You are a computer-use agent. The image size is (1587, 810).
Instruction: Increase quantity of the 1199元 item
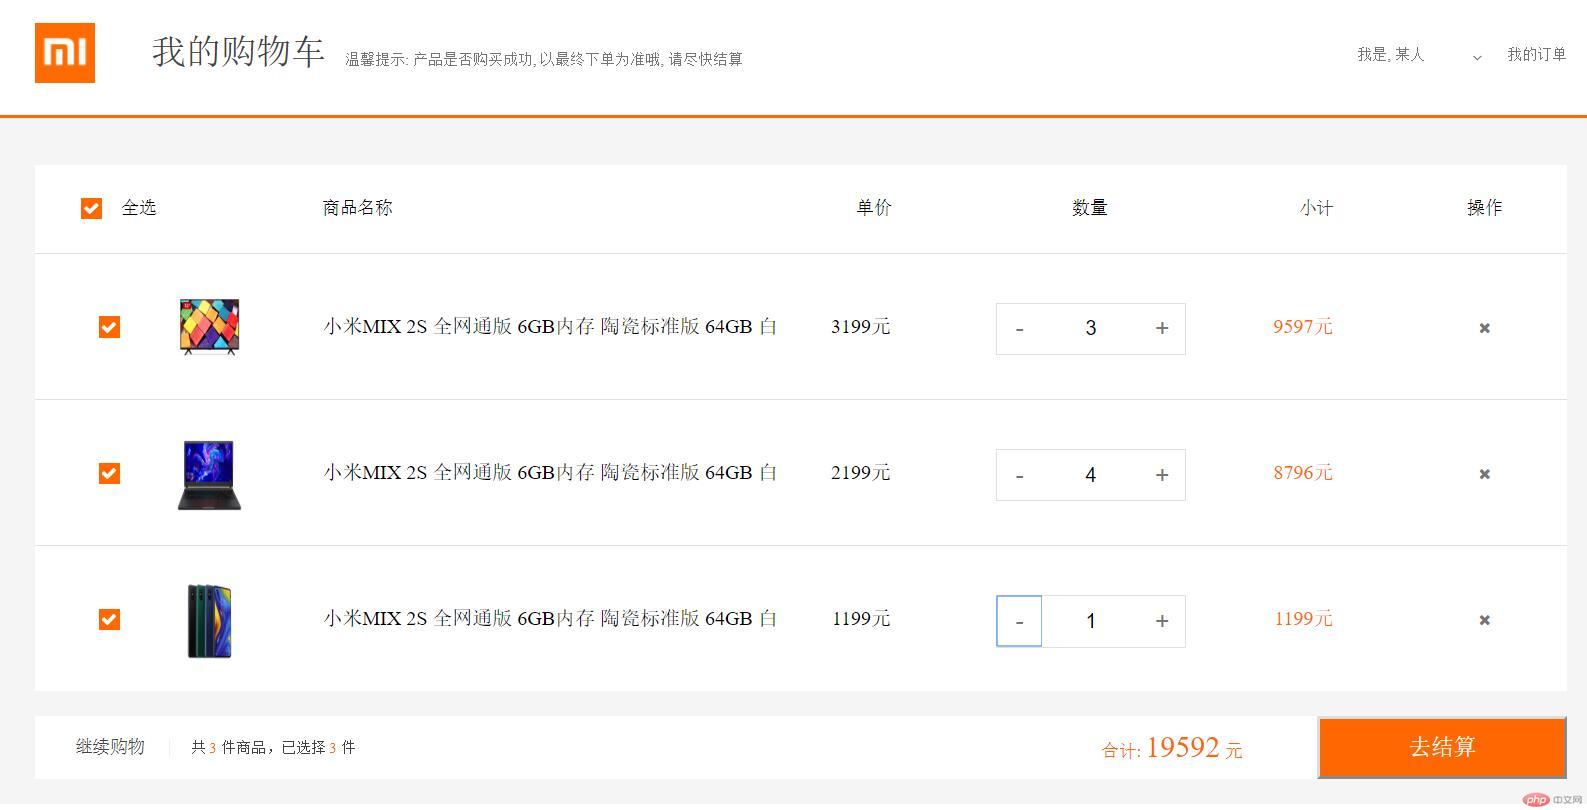[1162, 621]
